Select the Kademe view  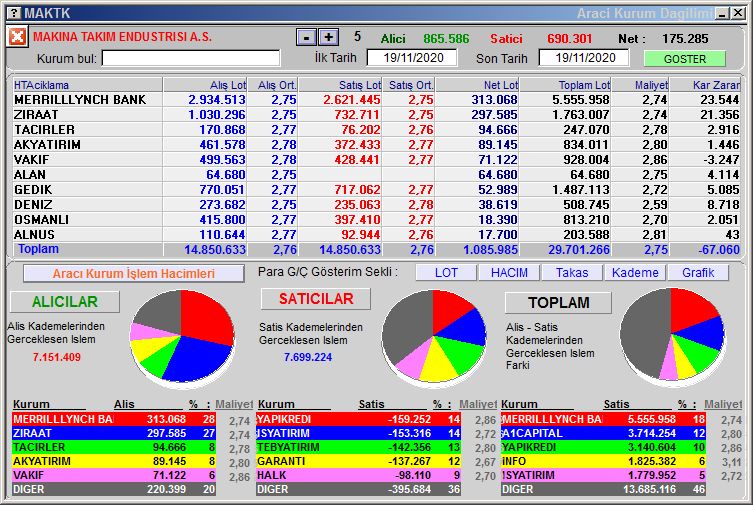635,273
